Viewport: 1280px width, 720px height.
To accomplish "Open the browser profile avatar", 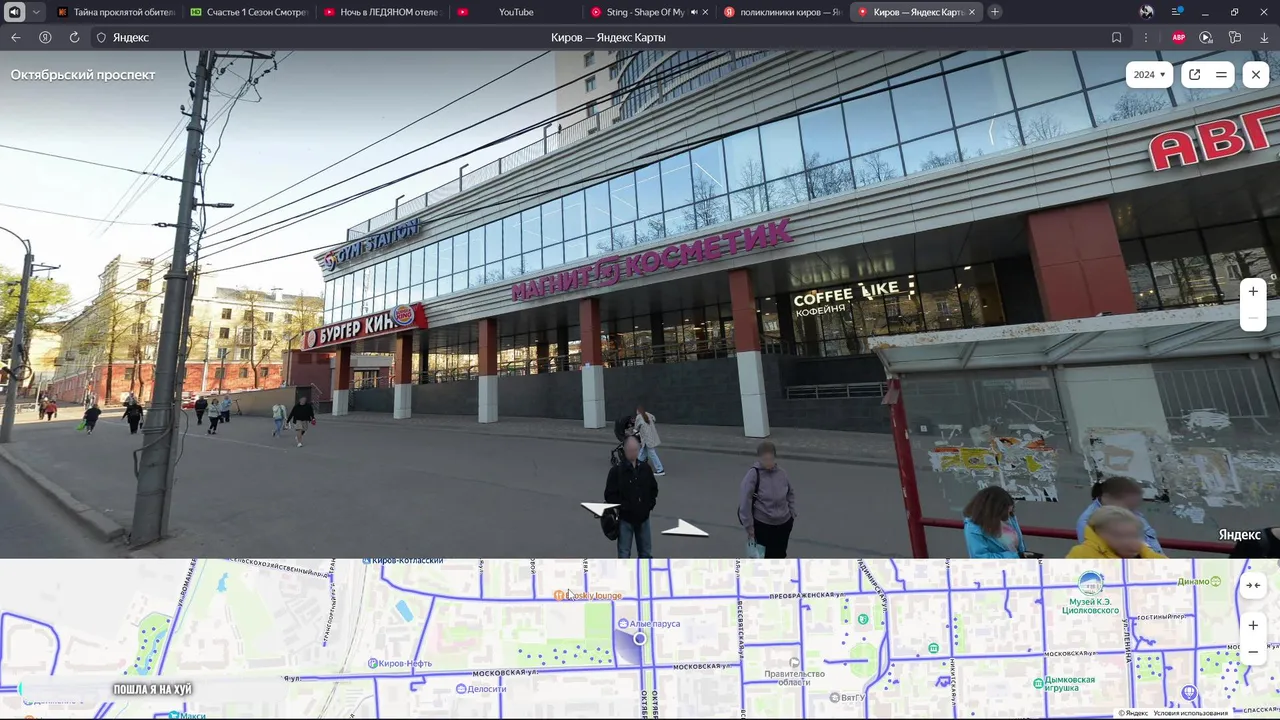I will pos(1146,12).
